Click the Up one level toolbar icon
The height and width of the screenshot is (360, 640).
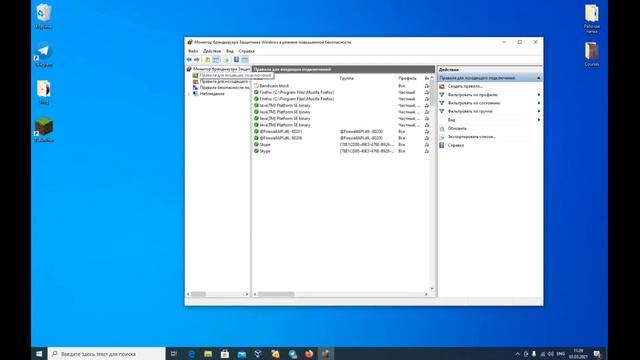[x=207, y=60]
